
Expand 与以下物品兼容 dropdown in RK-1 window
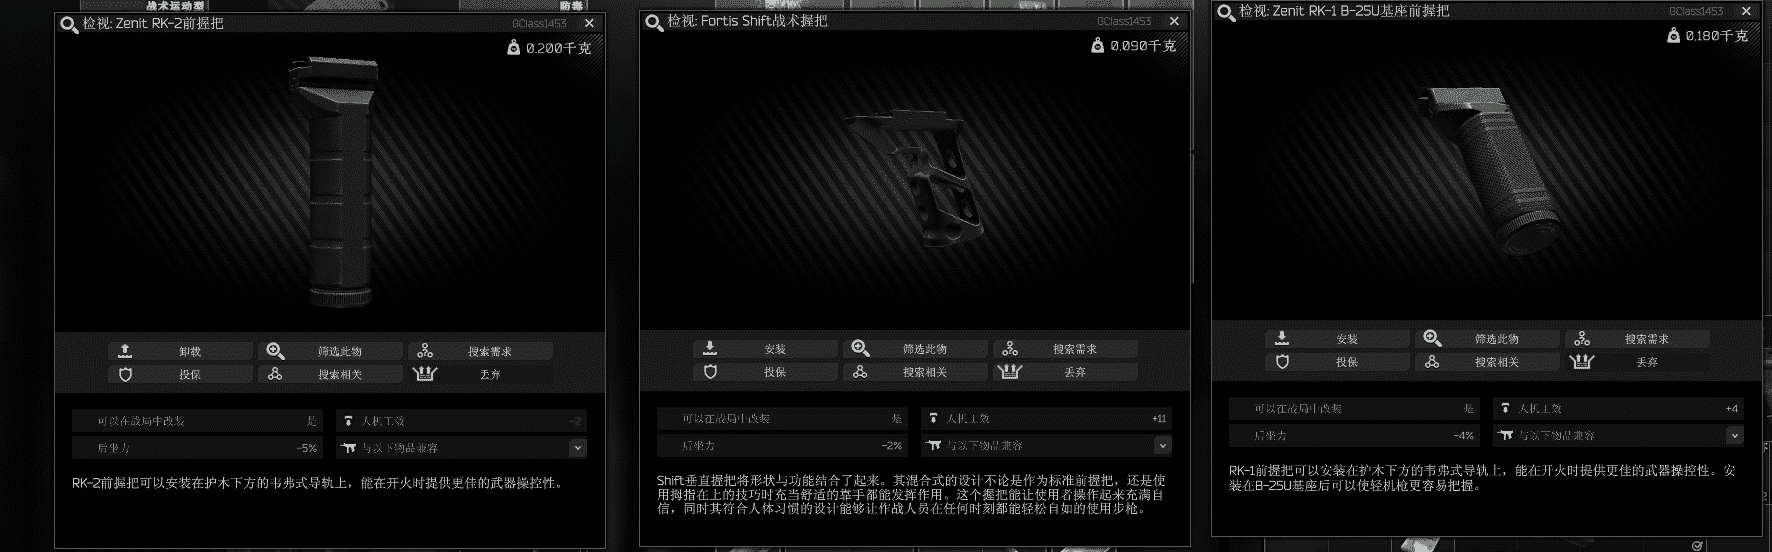click(1734, 435)
